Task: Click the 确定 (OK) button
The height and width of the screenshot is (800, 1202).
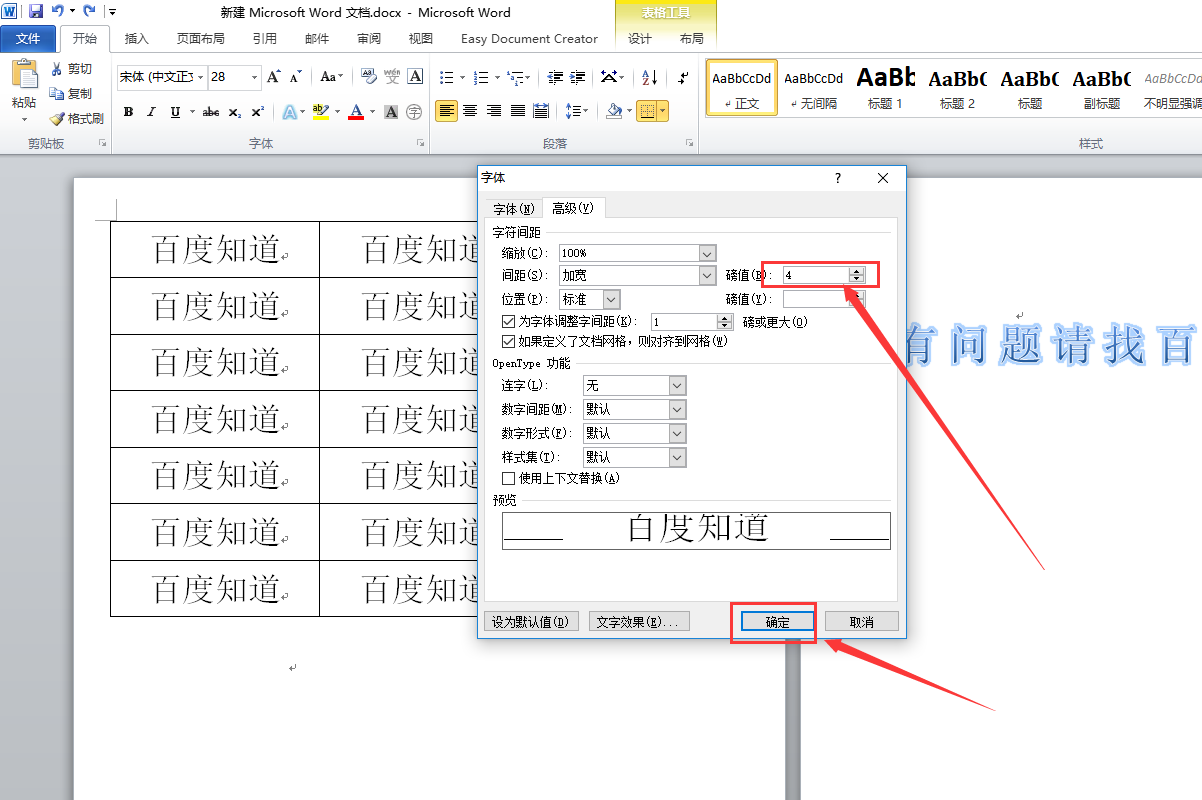Action: pyautogui.click(x=777, y=622)
